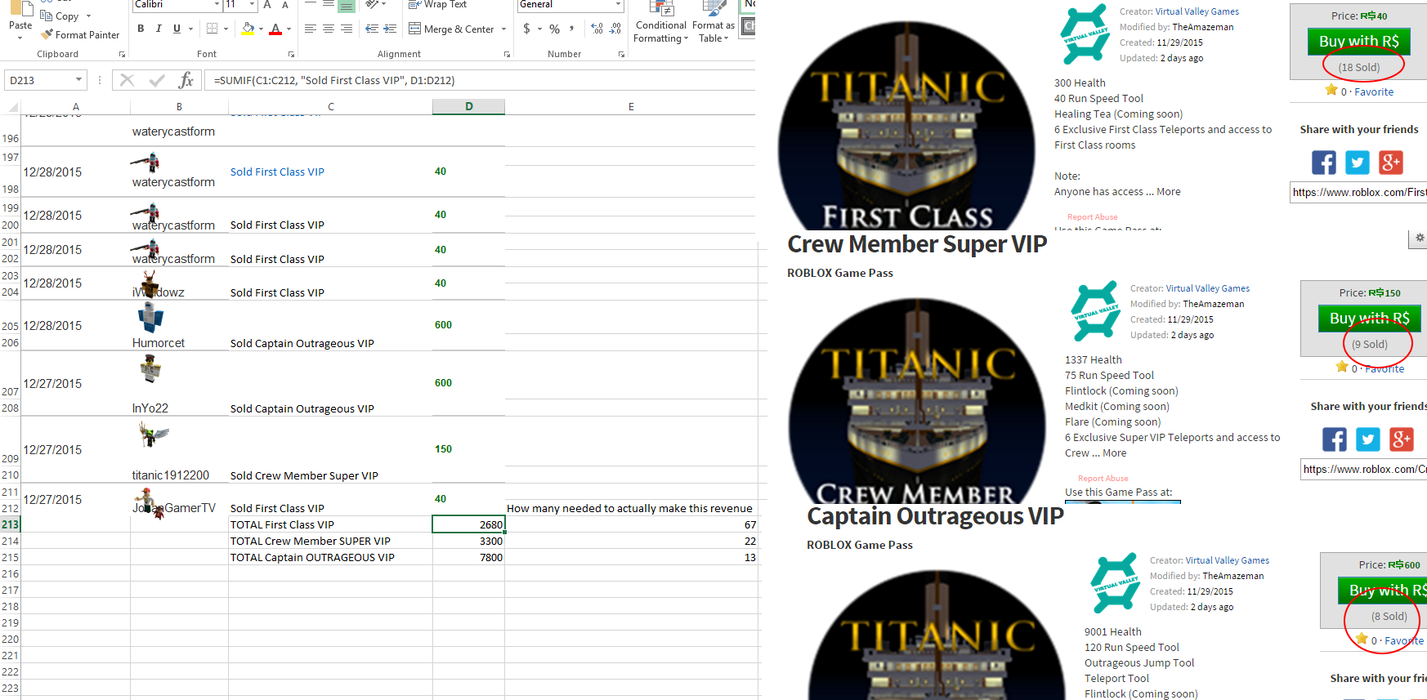This screenshot has height=700, width=1427.
Task: Click the Copy button in Clipboard group
Action: 60,16
